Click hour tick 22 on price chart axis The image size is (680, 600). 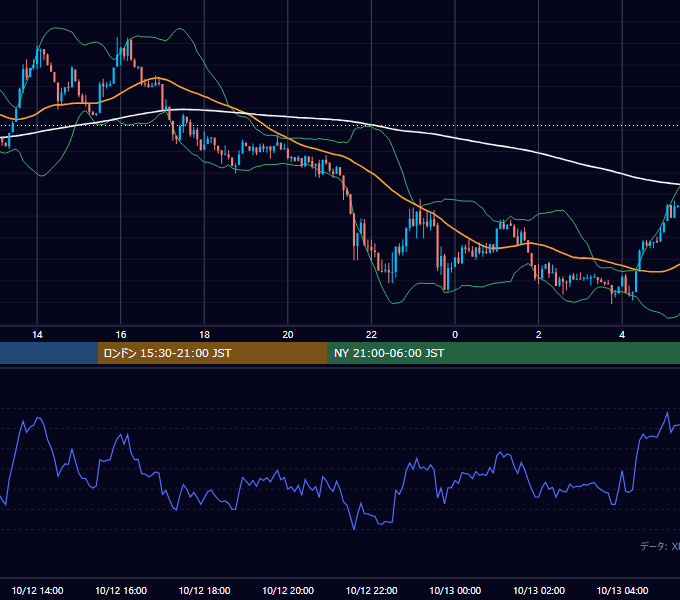click(371, 335)
